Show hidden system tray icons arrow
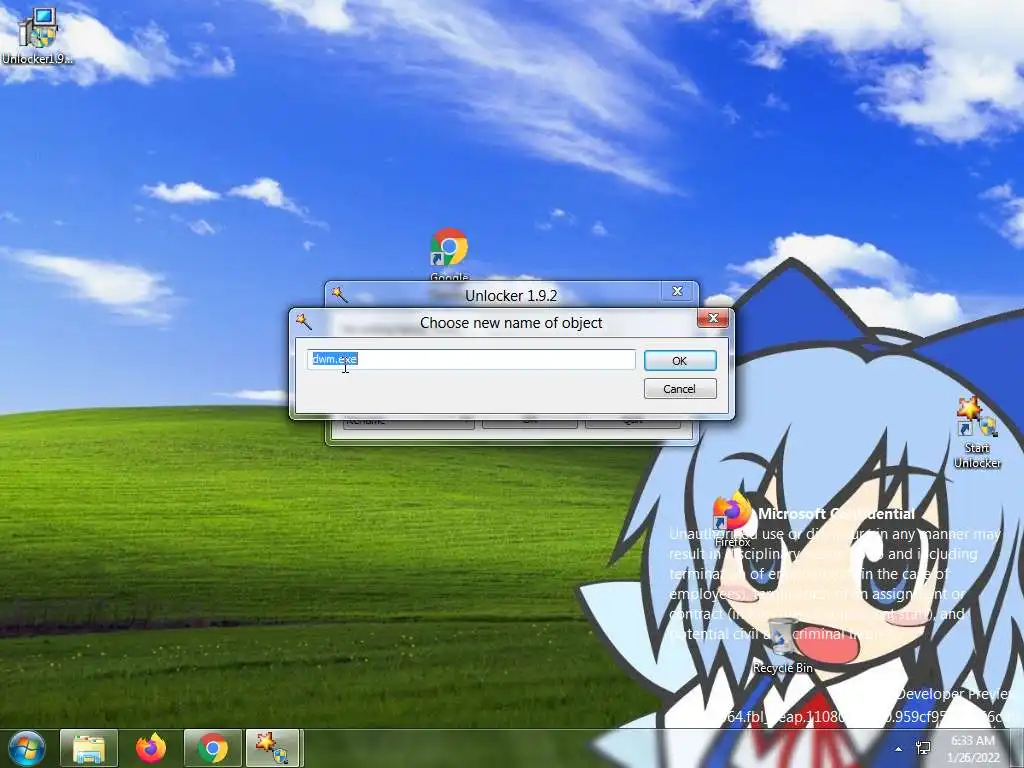Viewport: 1024px width, 768px height. [899, 749]
